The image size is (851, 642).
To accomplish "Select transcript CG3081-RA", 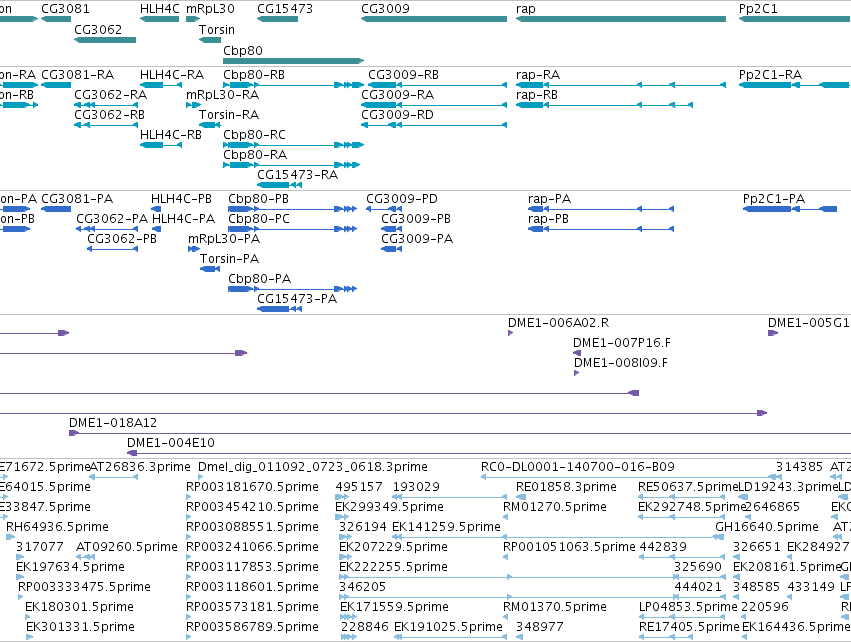I will [56, 85].
